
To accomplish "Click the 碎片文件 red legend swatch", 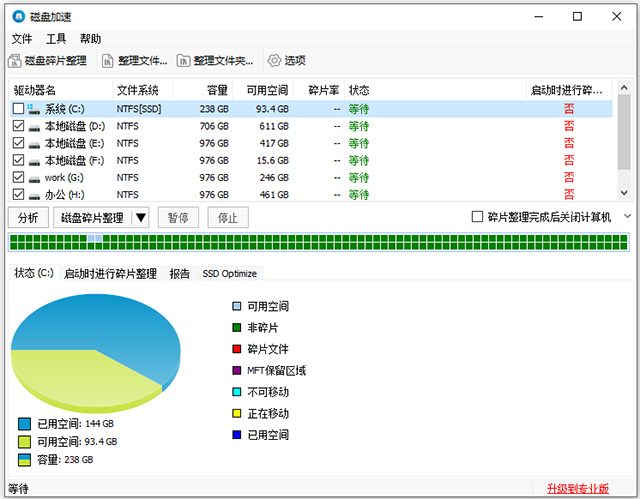I will coord(237,349).
